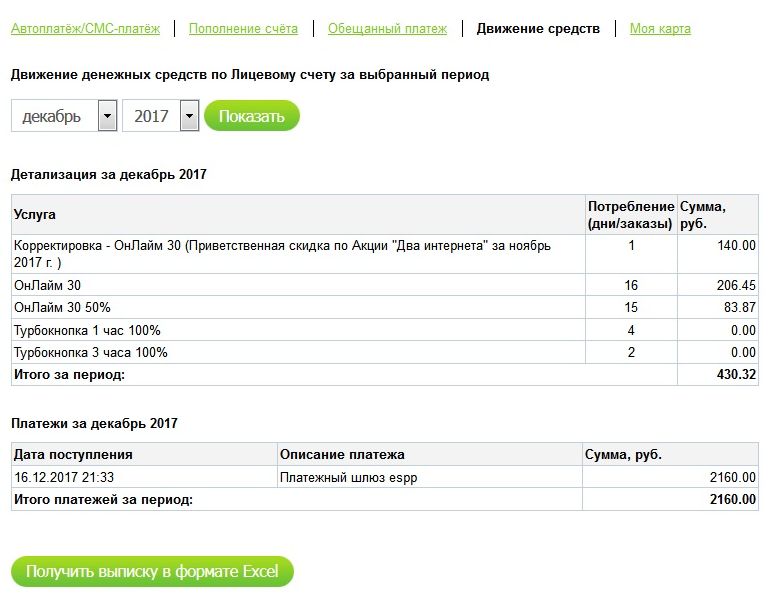Click the Потребление (дни/заказы) column header
776x608 pixels.
630,215
